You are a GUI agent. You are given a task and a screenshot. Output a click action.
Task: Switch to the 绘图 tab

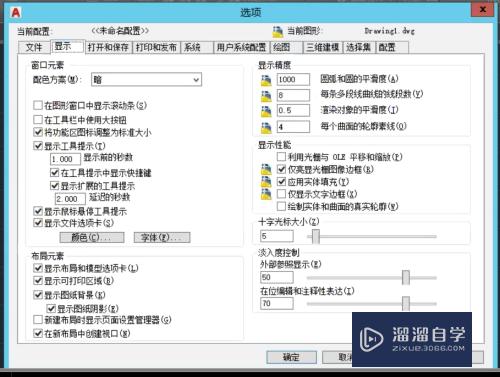tap(287, 47)
